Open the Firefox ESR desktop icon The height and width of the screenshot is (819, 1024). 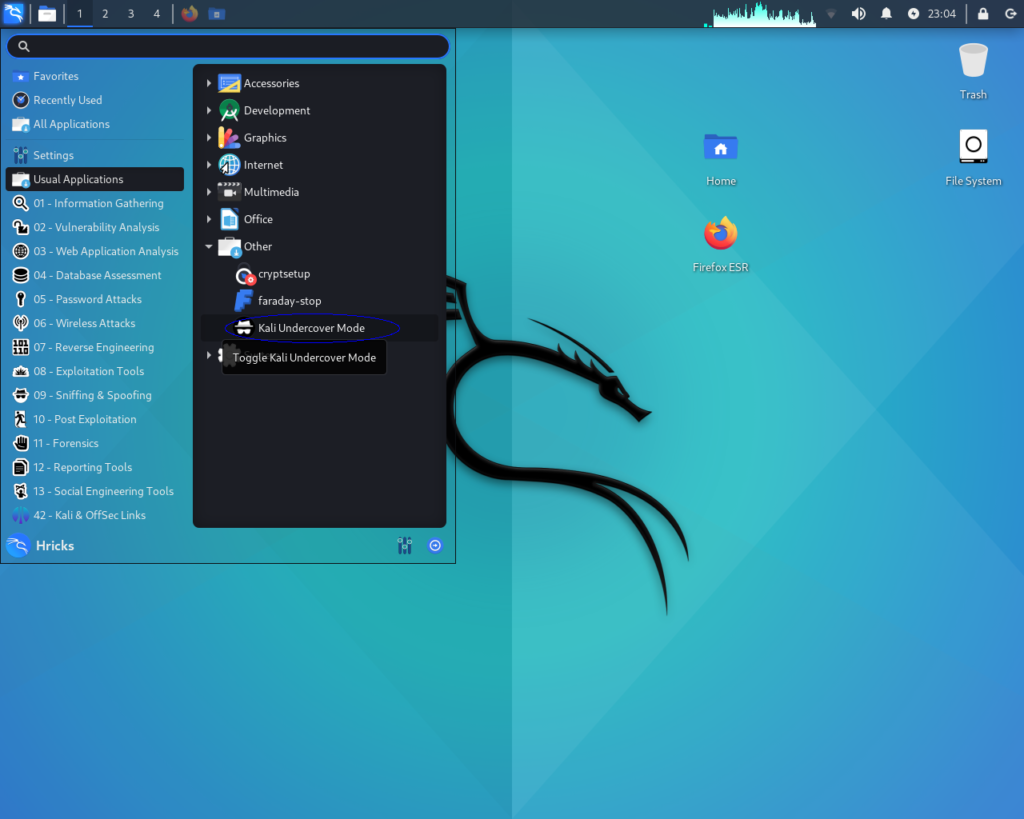pyautogui.click(x=720, y=244)
